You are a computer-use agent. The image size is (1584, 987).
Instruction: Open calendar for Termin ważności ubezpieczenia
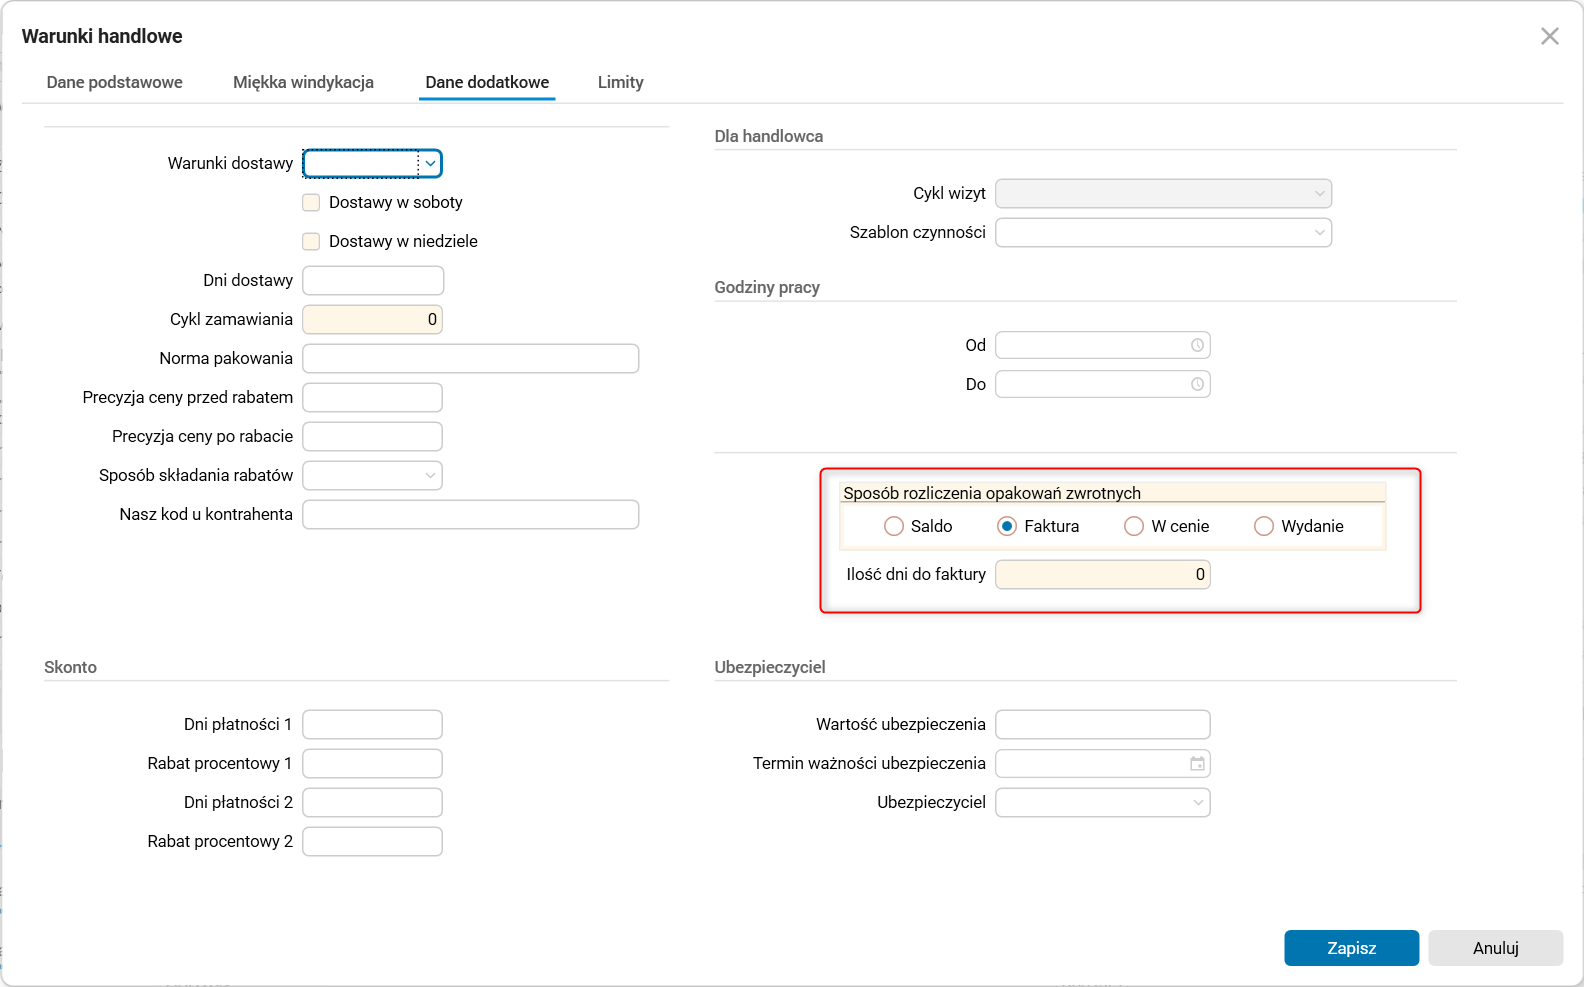[x=1197, y=764]
